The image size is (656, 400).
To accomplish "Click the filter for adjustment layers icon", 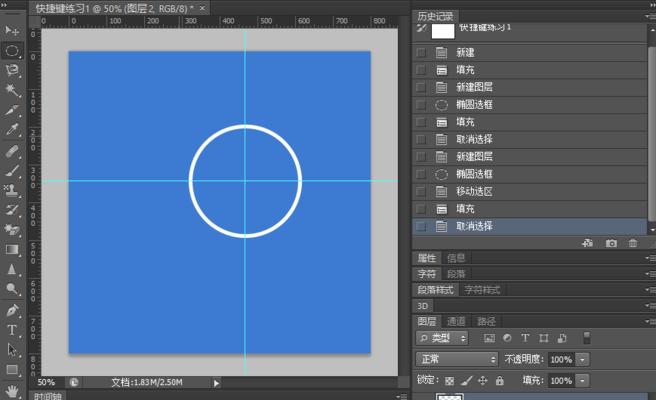I will [507, 338].
